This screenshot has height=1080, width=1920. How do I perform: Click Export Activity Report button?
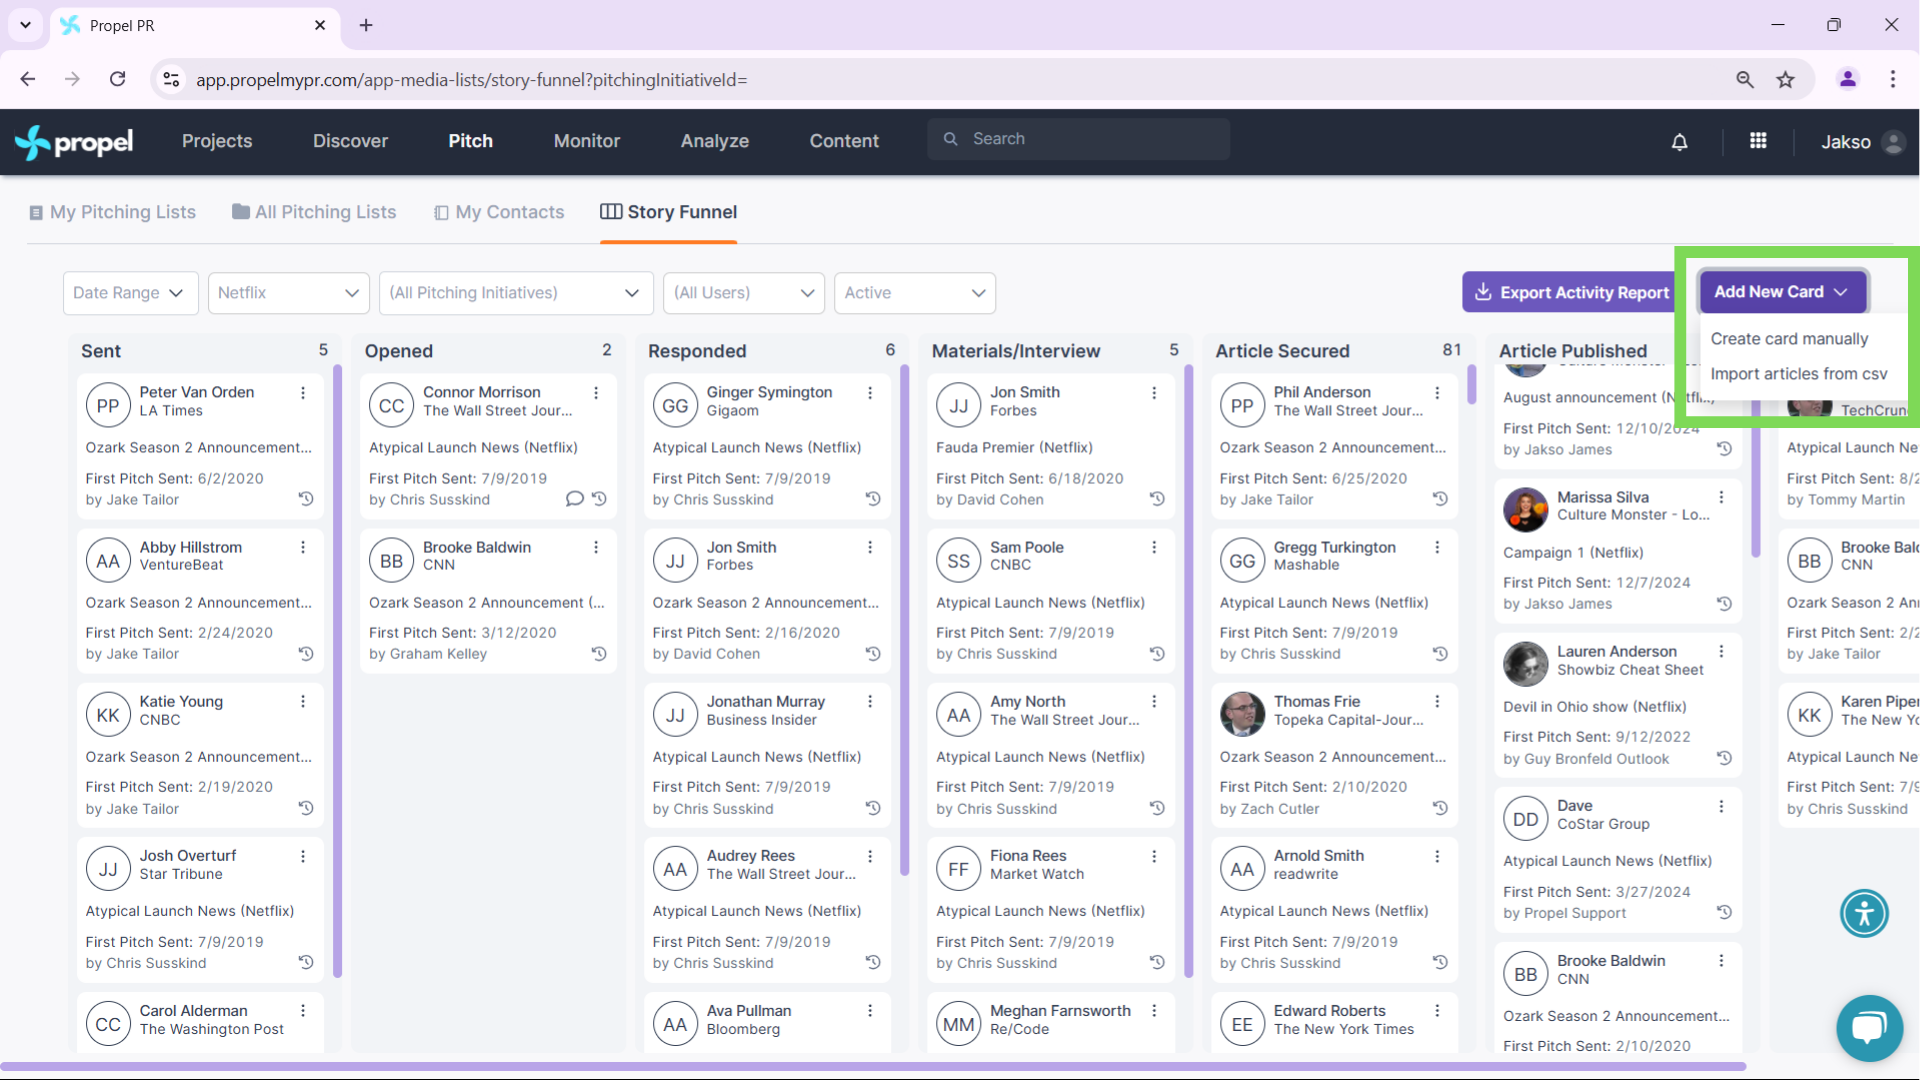pos(1571,292)
